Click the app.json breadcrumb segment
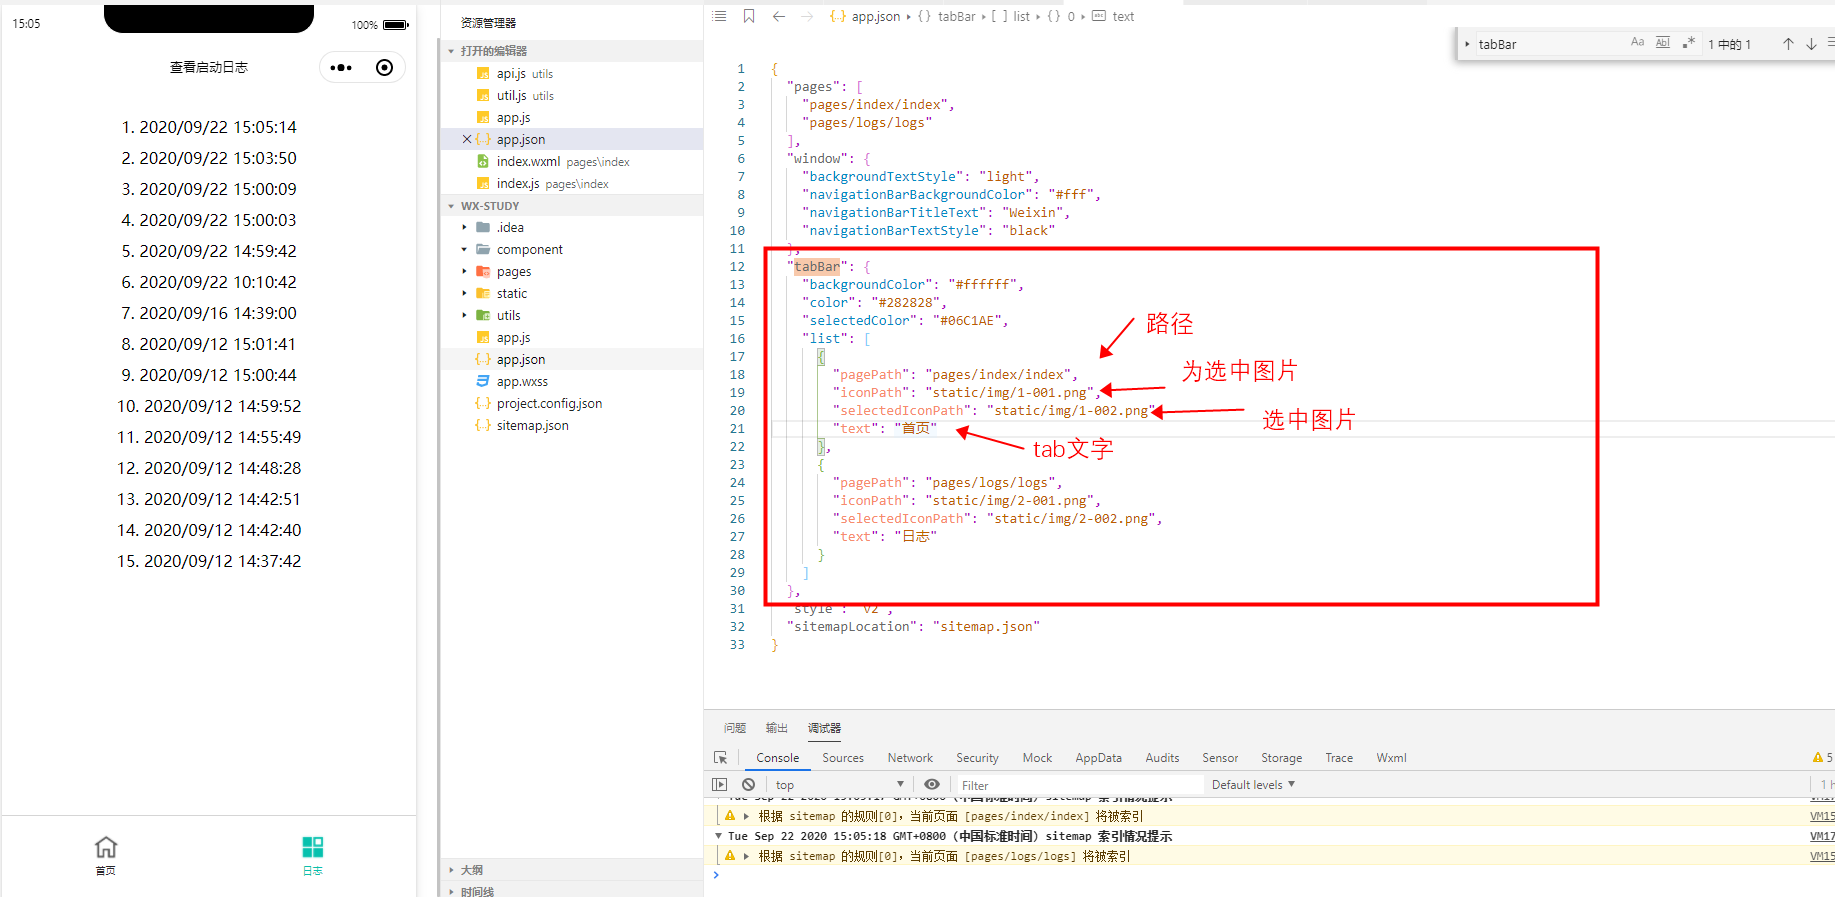 (x=875, y=16)
